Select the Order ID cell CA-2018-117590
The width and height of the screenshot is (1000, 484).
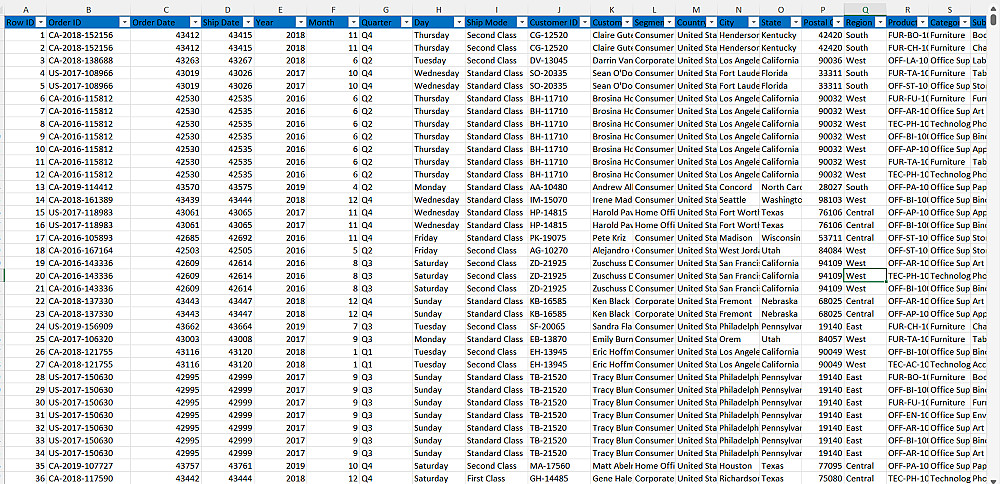[x=88, y=478]
